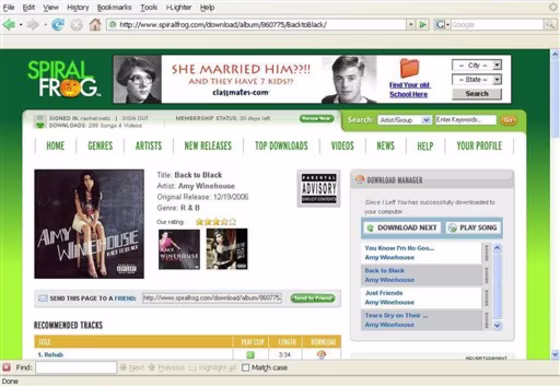Click the Google search magnifier icon
The height and width of the screenshot is (386, 560).
coord(550,25)
